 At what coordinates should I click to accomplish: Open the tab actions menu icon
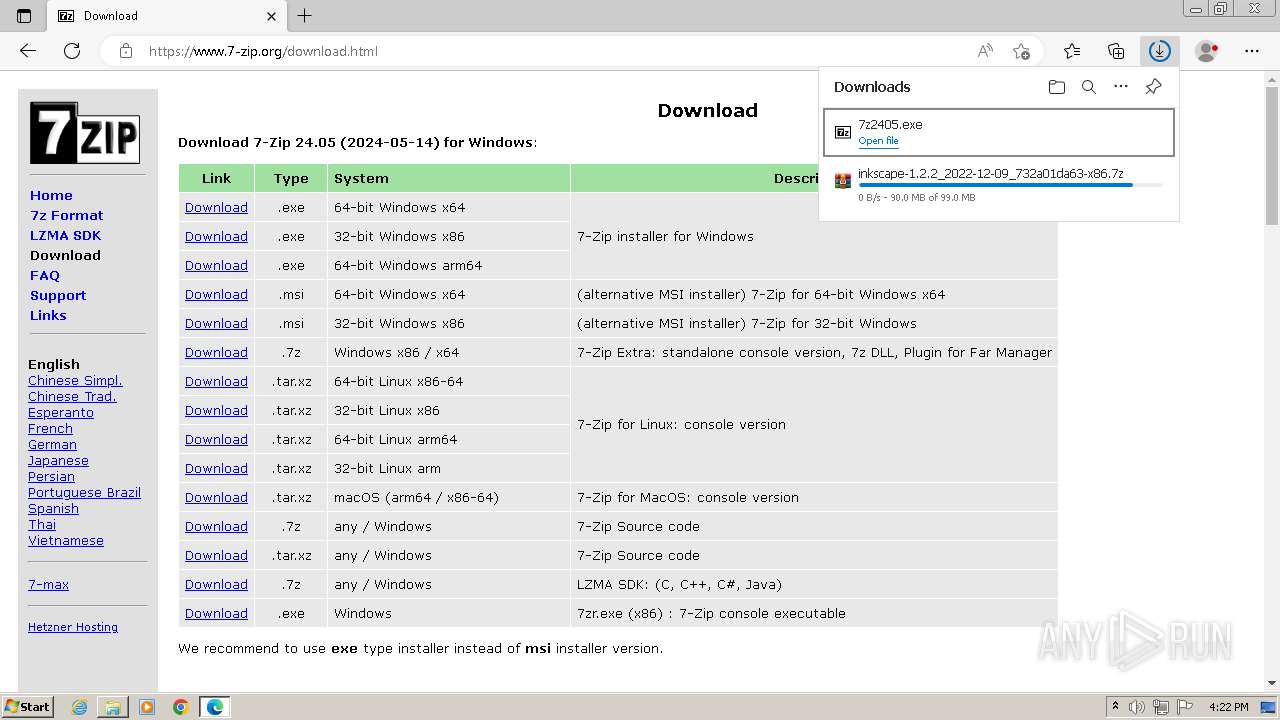click(x=24, y=16)
